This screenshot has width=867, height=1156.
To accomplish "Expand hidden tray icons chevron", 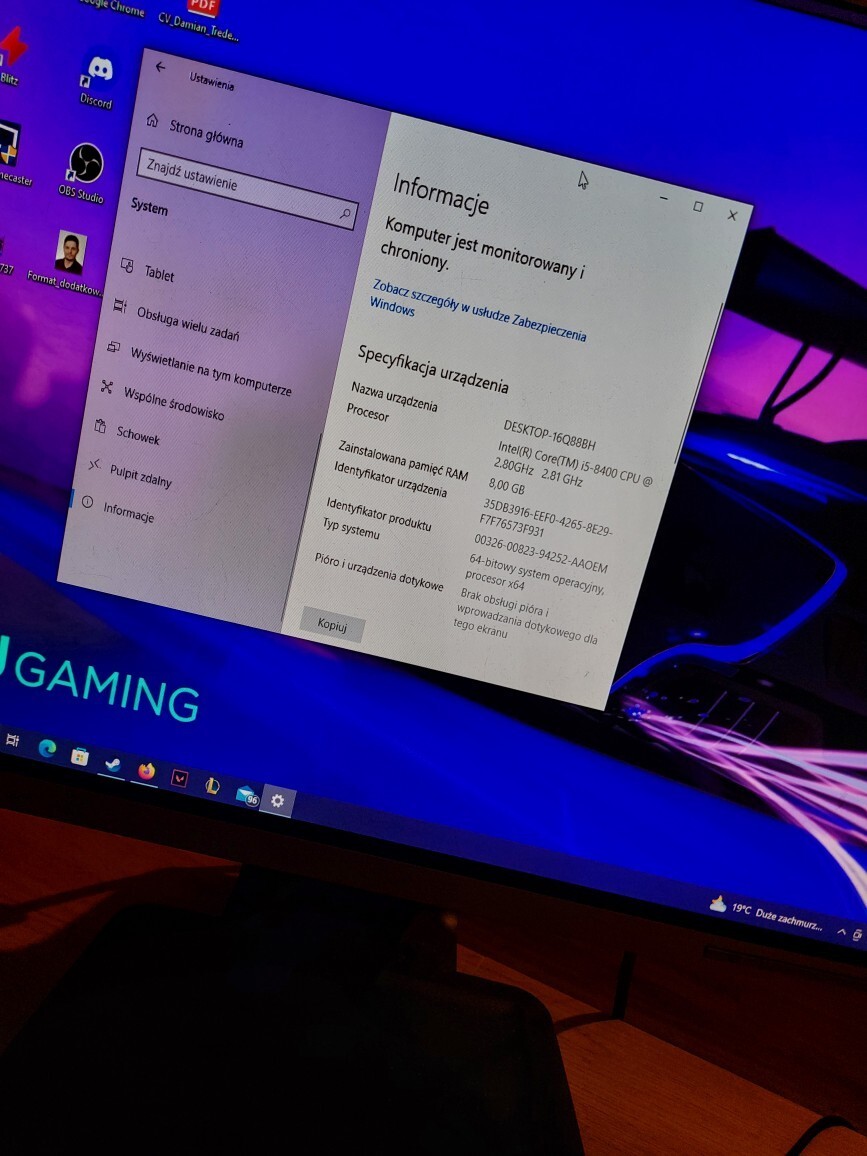I will click(x=842, y=930).
